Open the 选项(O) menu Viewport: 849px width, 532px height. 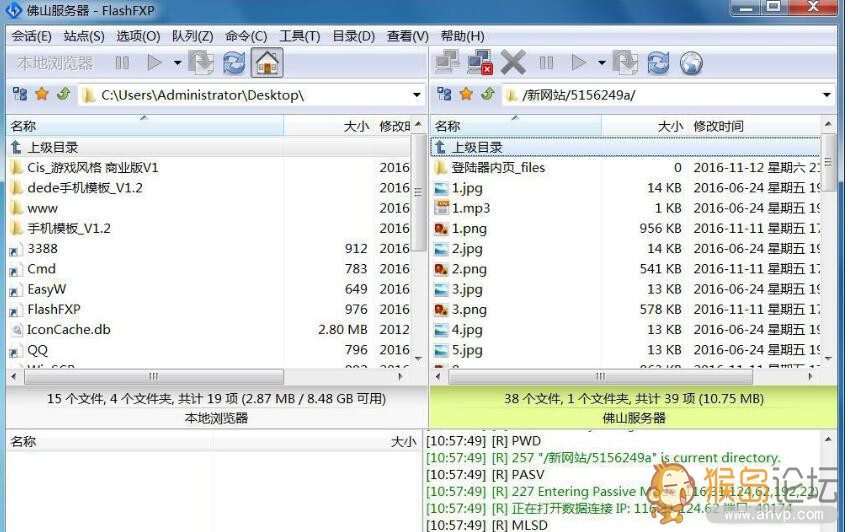click(138, 36)
